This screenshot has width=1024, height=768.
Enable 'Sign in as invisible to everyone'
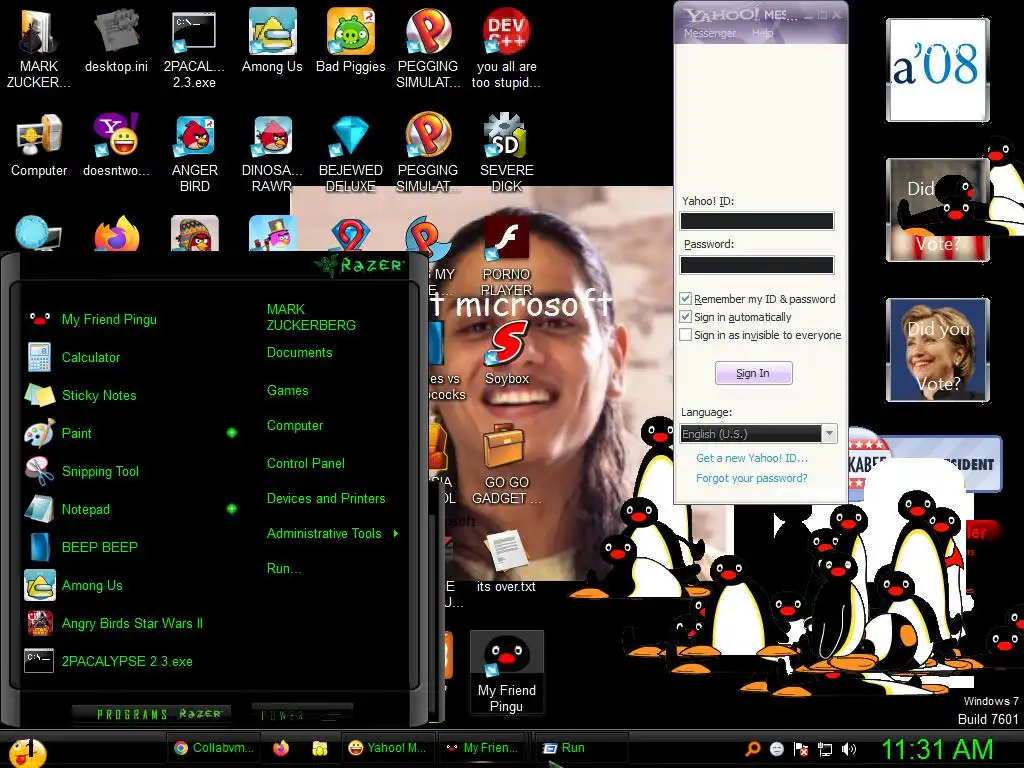click(685, 335)
